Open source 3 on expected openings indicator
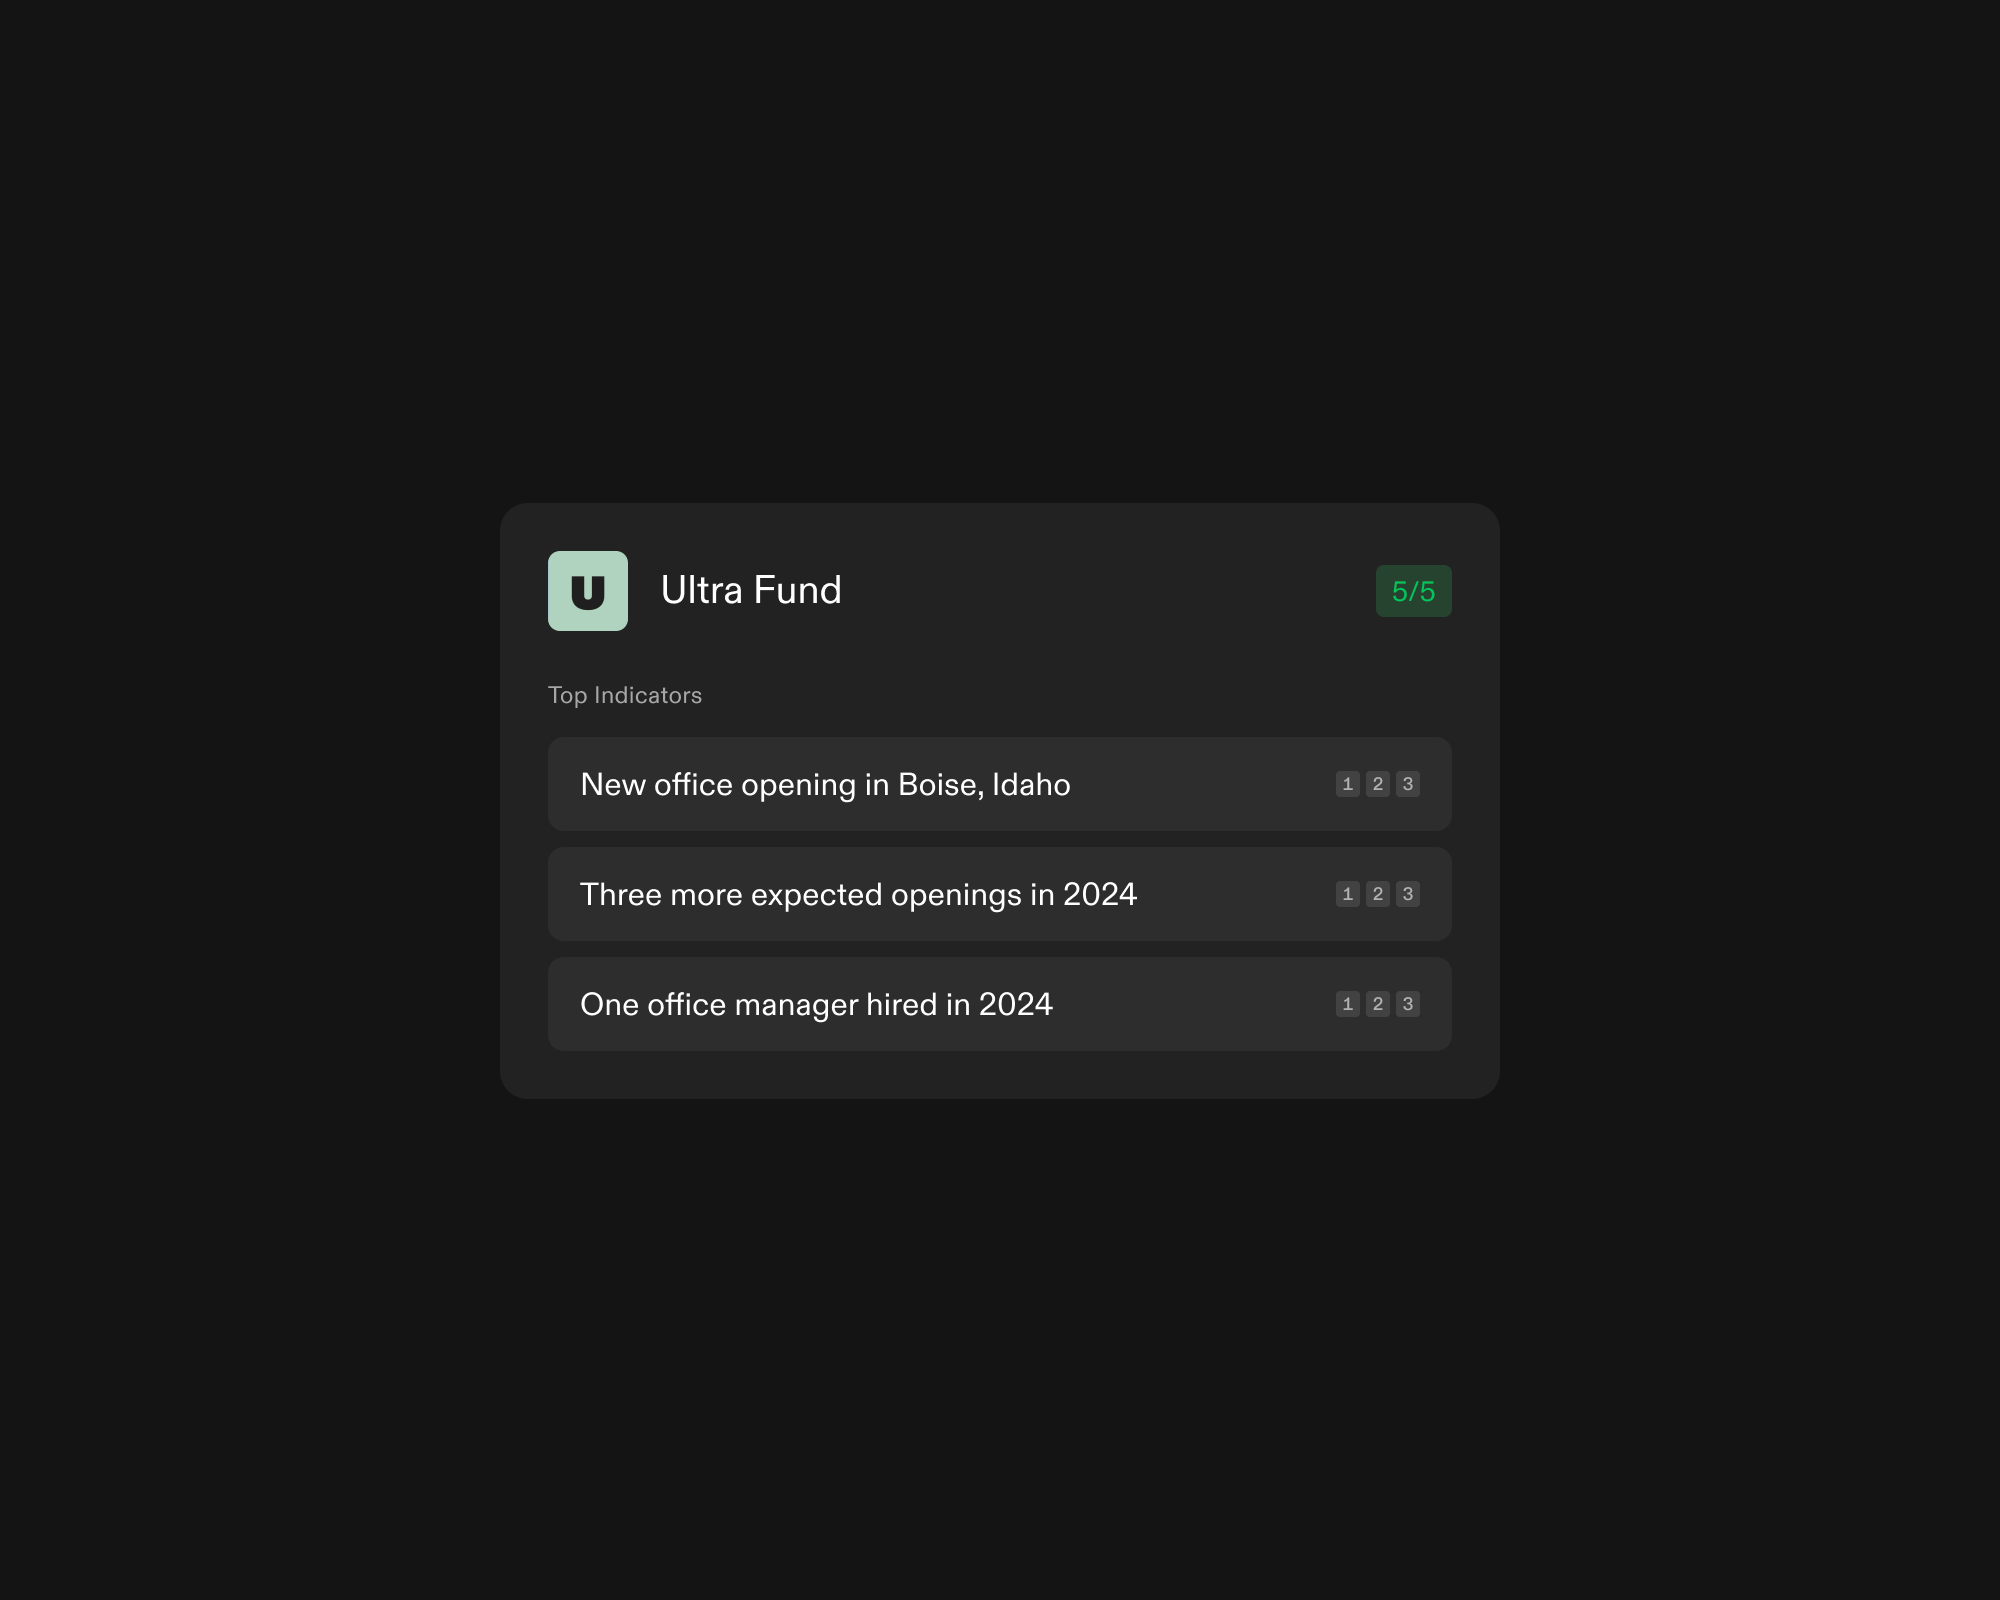This screenshot has width=2000, height=1600. tap(1407, 894)
